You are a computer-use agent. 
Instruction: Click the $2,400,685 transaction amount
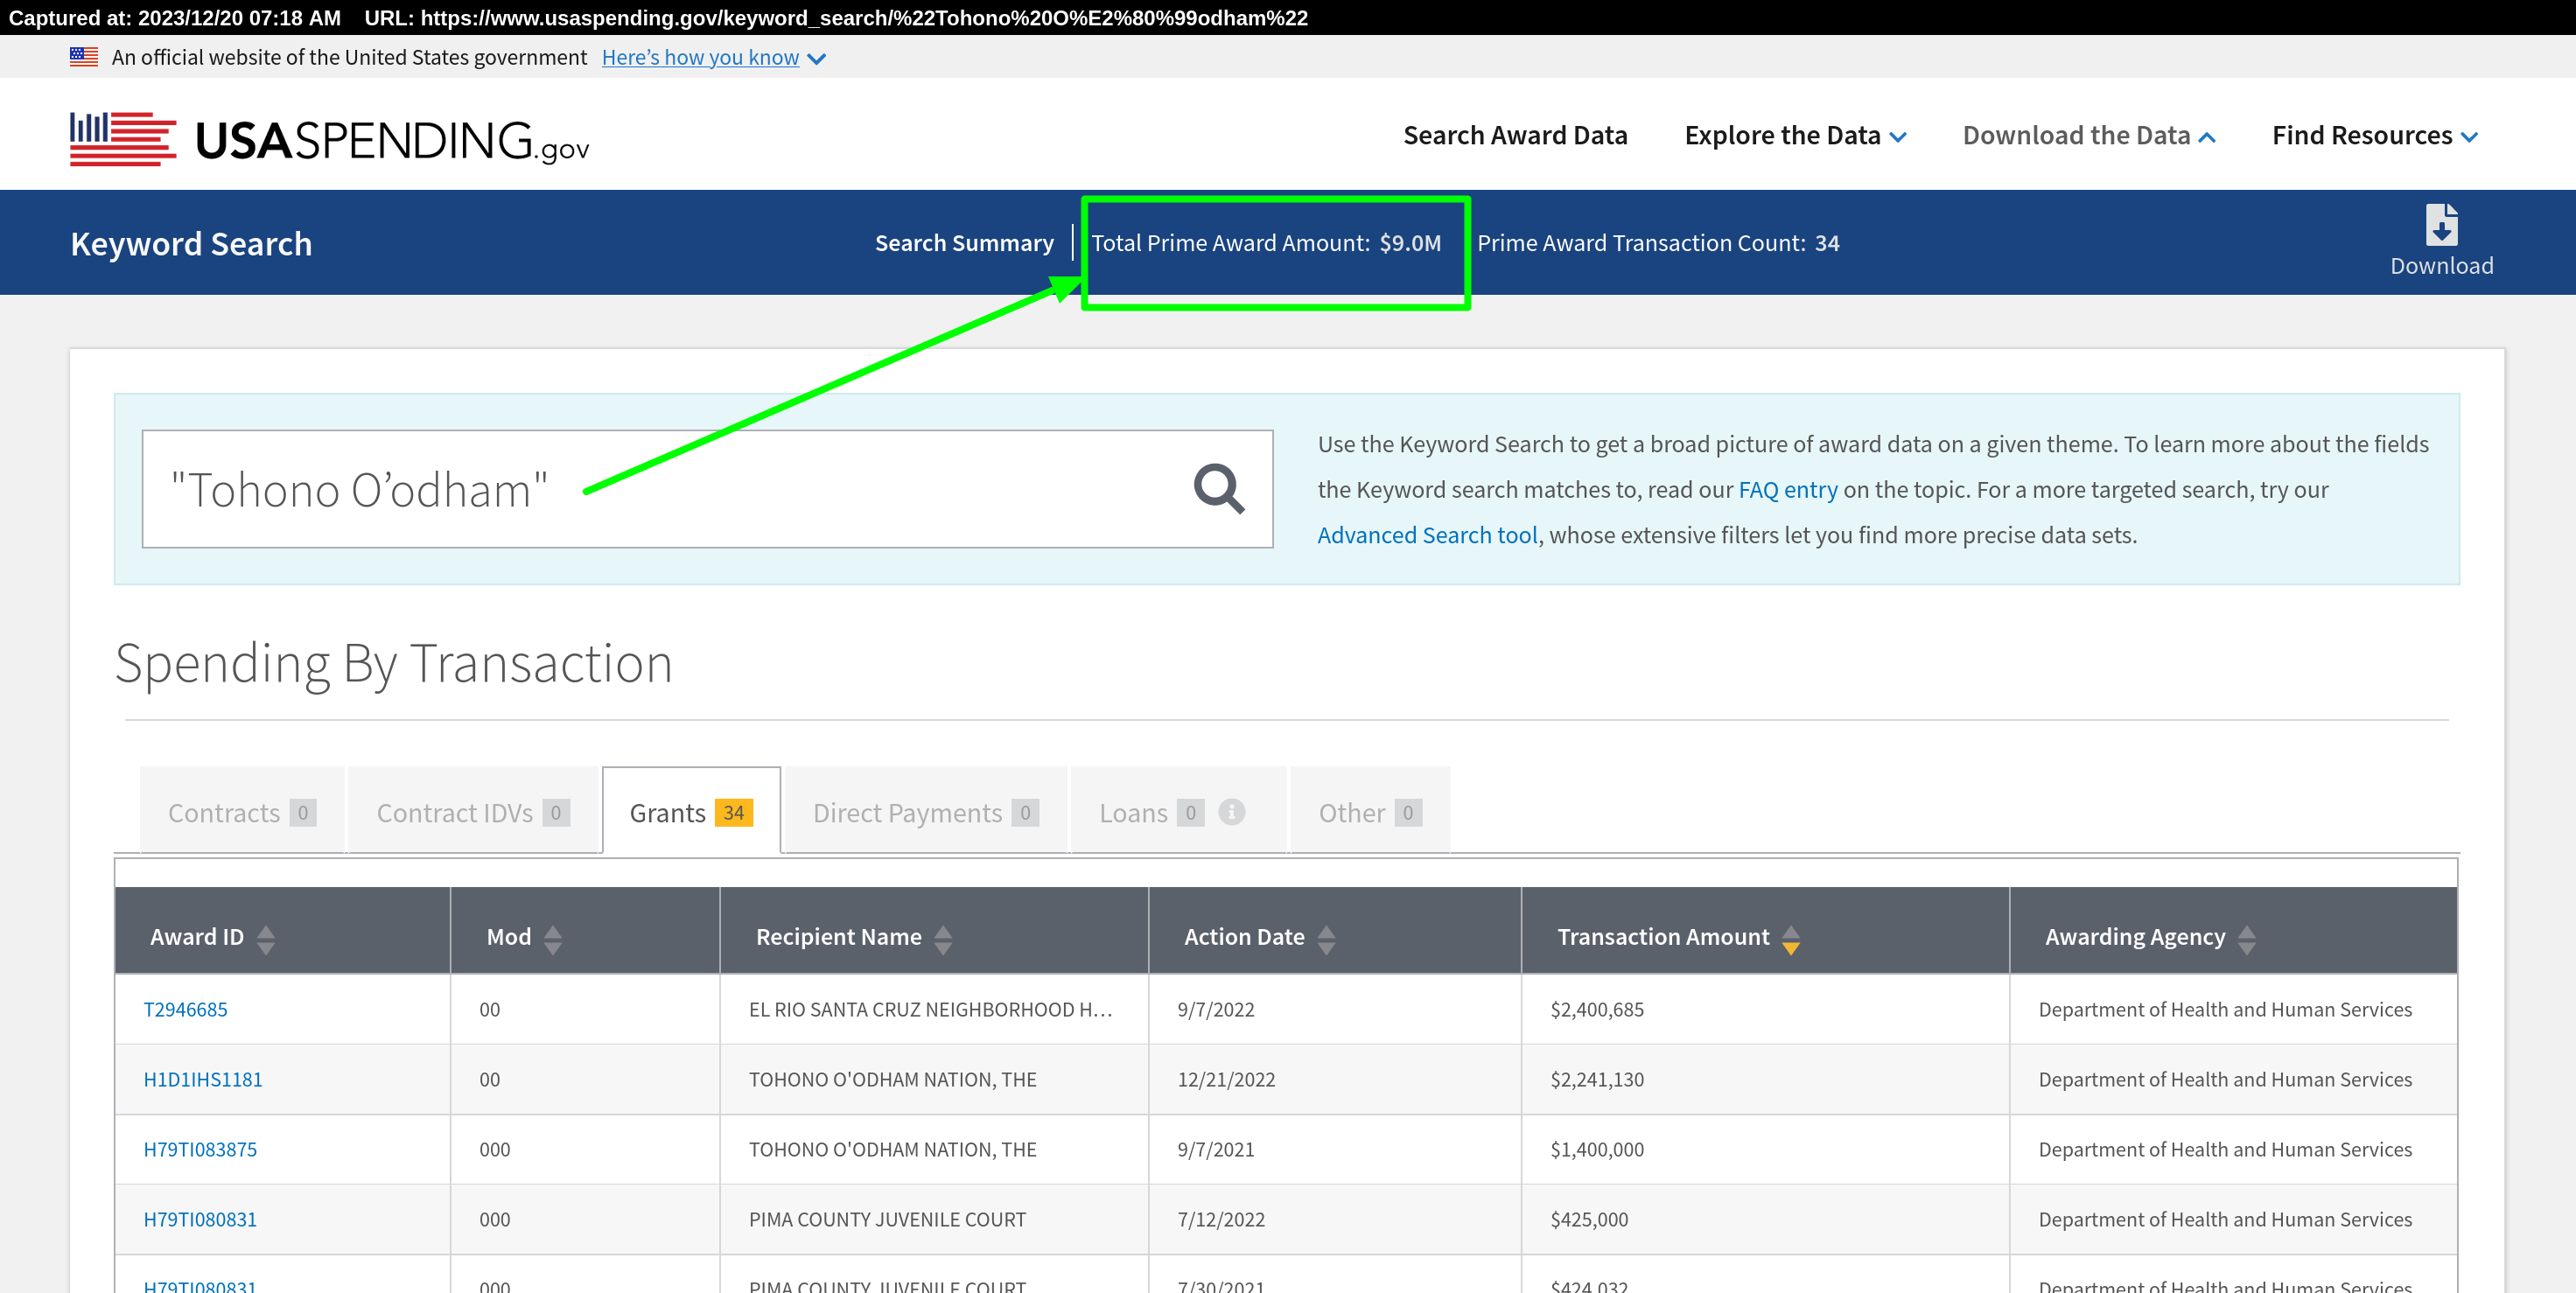point(1597,1009)
